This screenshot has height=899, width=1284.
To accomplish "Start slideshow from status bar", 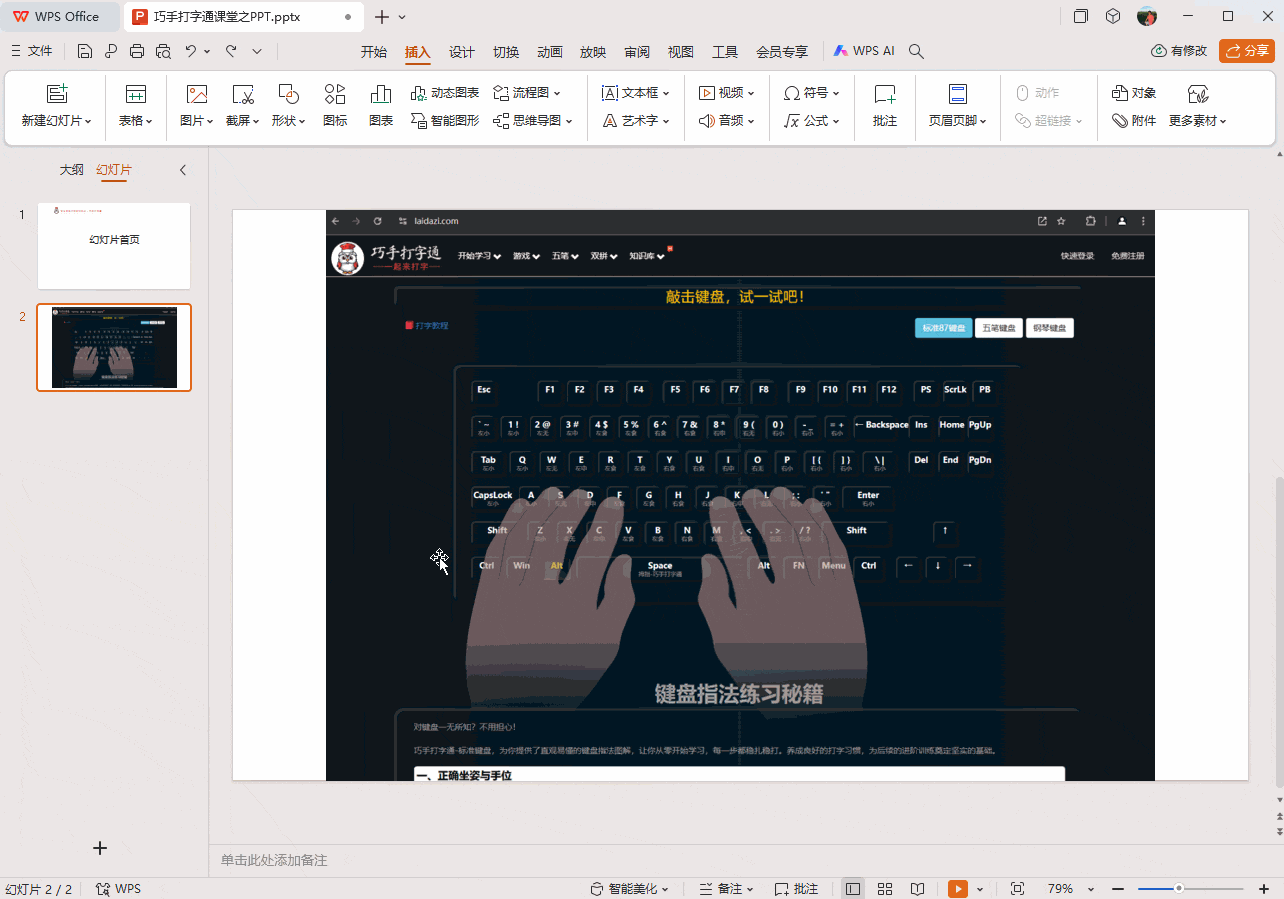I will (958, 889).
